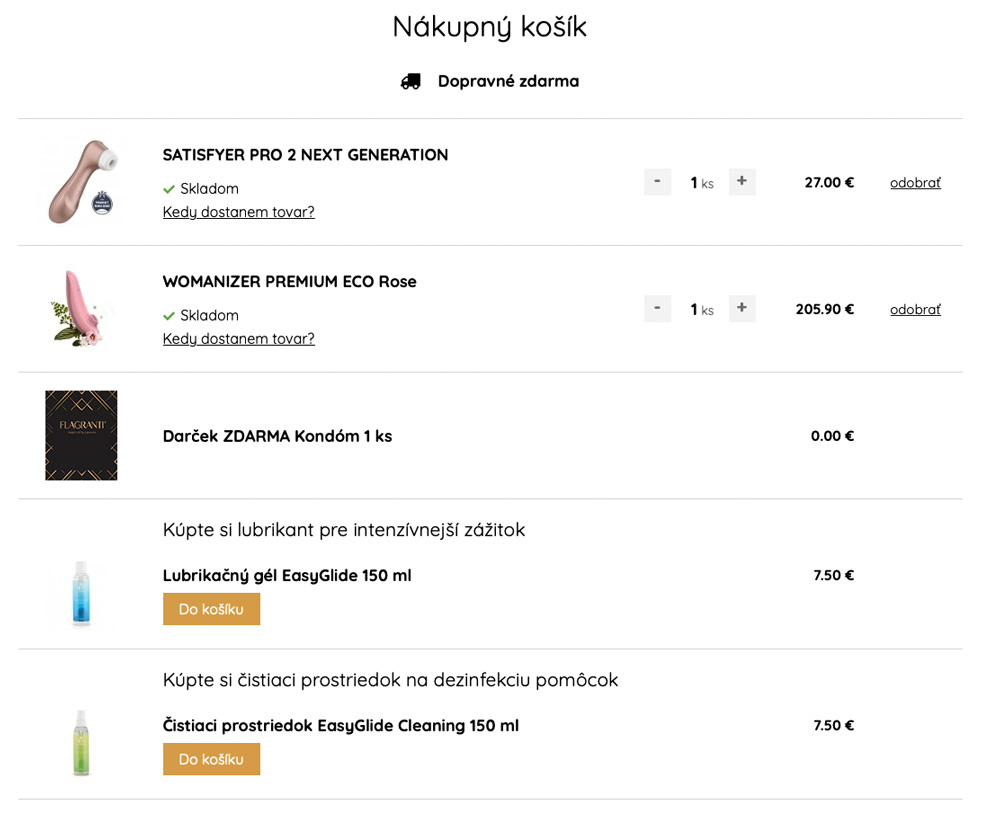The width and height of the screenshot is (1000, 818).
Task: Click green in-stock checkmark for Satisfyer
Action: (x=169, y=189)
